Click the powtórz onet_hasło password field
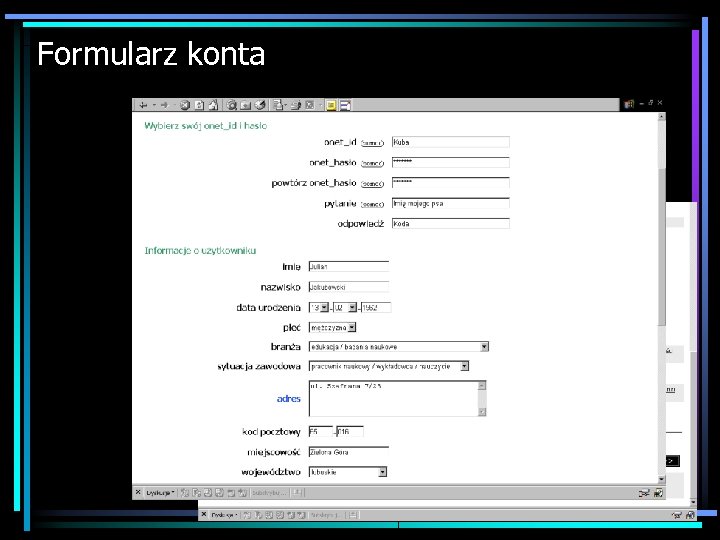720x540 pixels. point(450,182)
